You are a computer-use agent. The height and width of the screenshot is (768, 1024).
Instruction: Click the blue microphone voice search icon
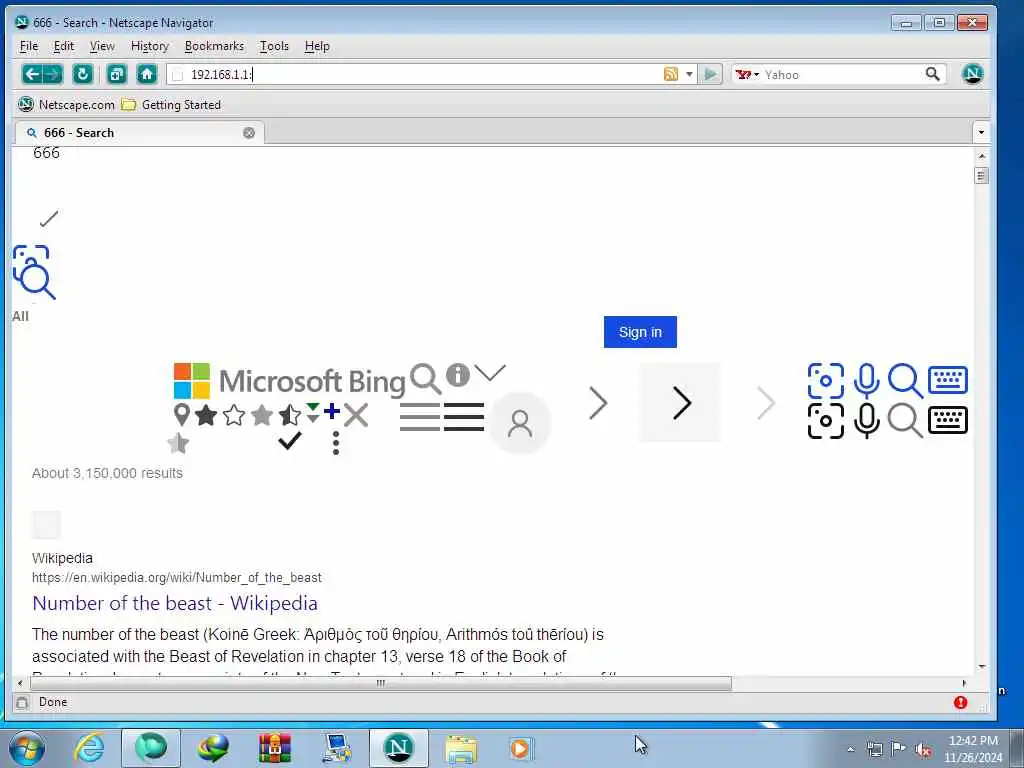point(866,381)
